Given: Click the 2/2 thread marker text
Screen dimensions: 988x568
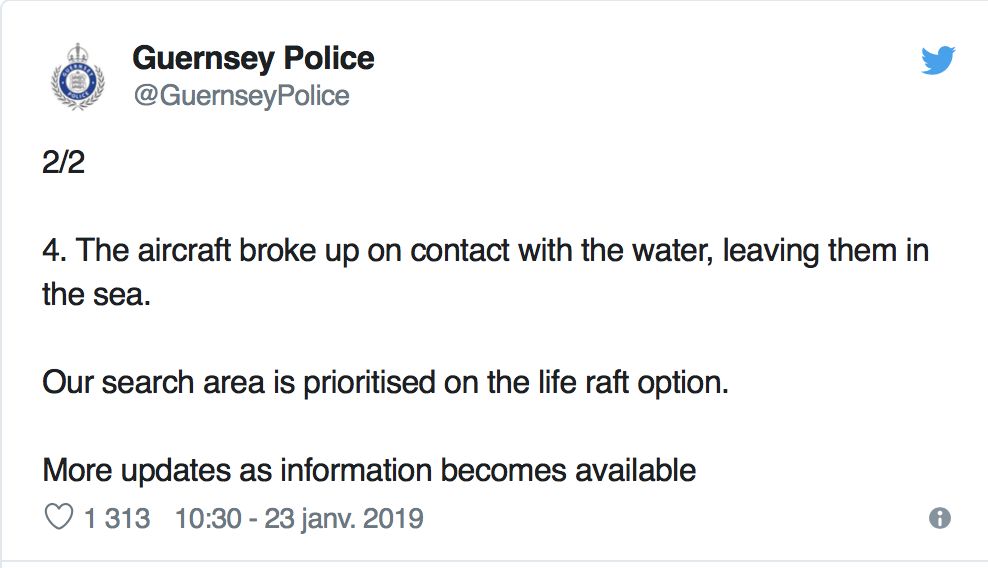Looking at the screenshot, I should point(64,162).
